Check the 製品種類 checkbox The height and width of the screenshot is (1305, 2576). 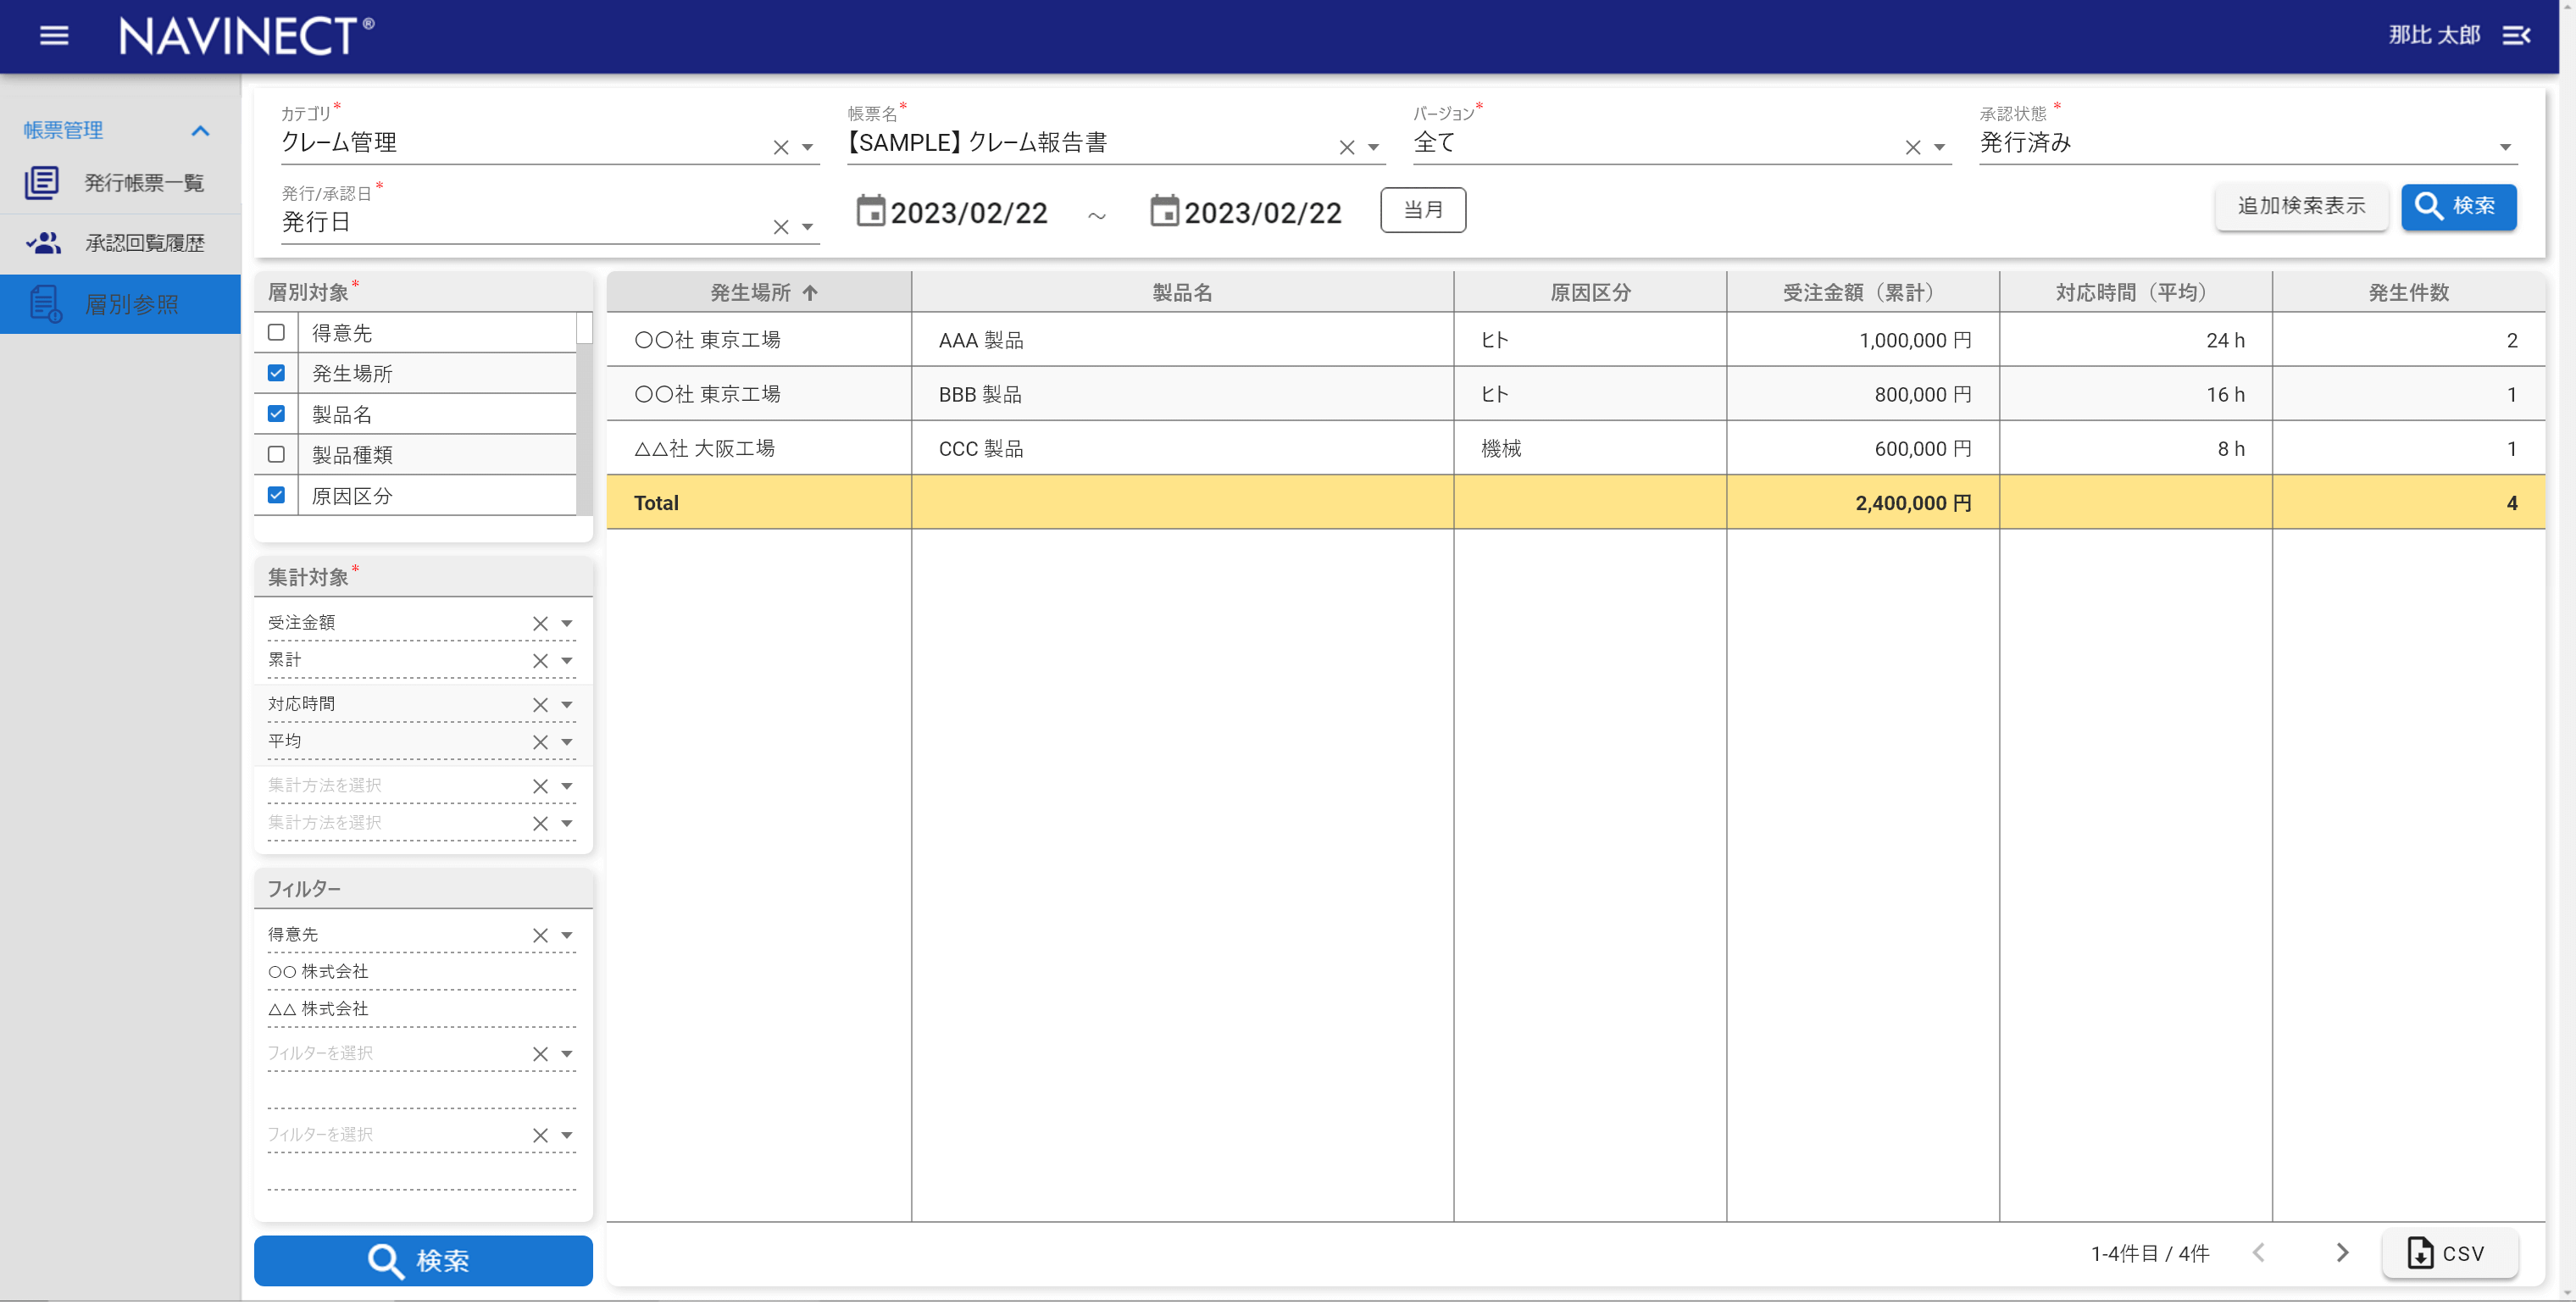276,454
